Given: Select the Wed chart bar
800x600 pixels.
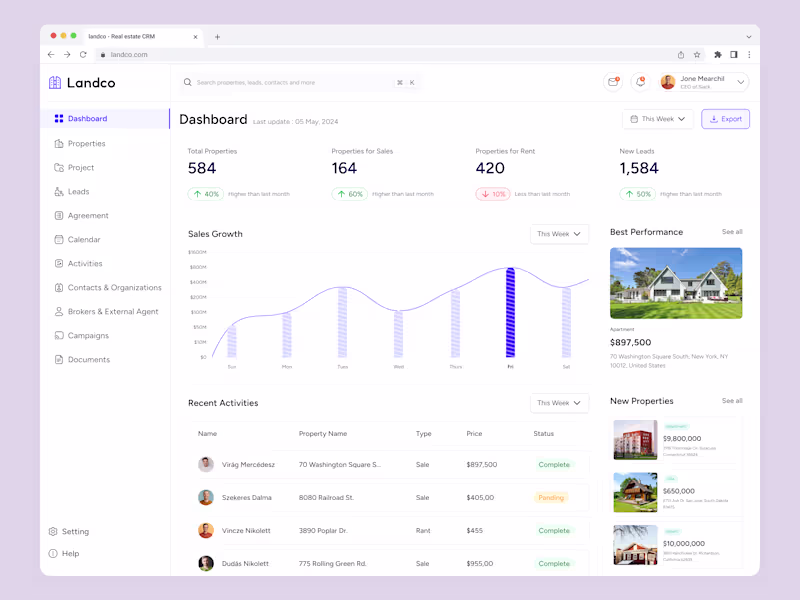Looking at the screenshot, I should (x=398, y=334).
